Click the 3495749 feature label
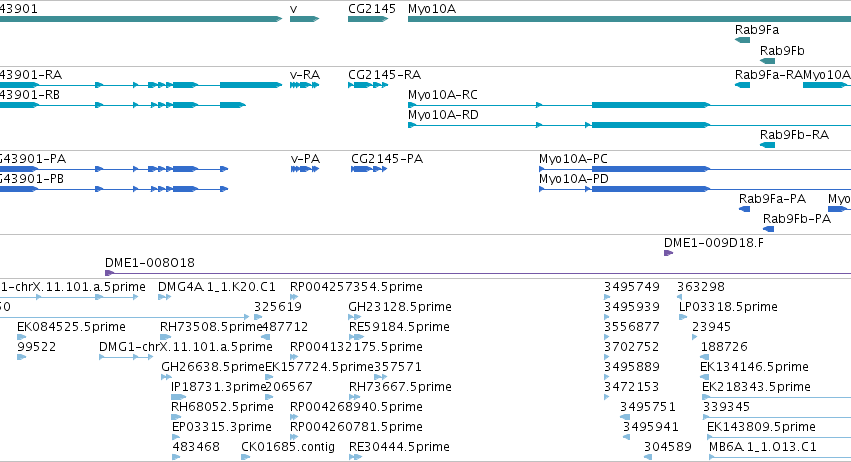 click(x=632, y=287)
